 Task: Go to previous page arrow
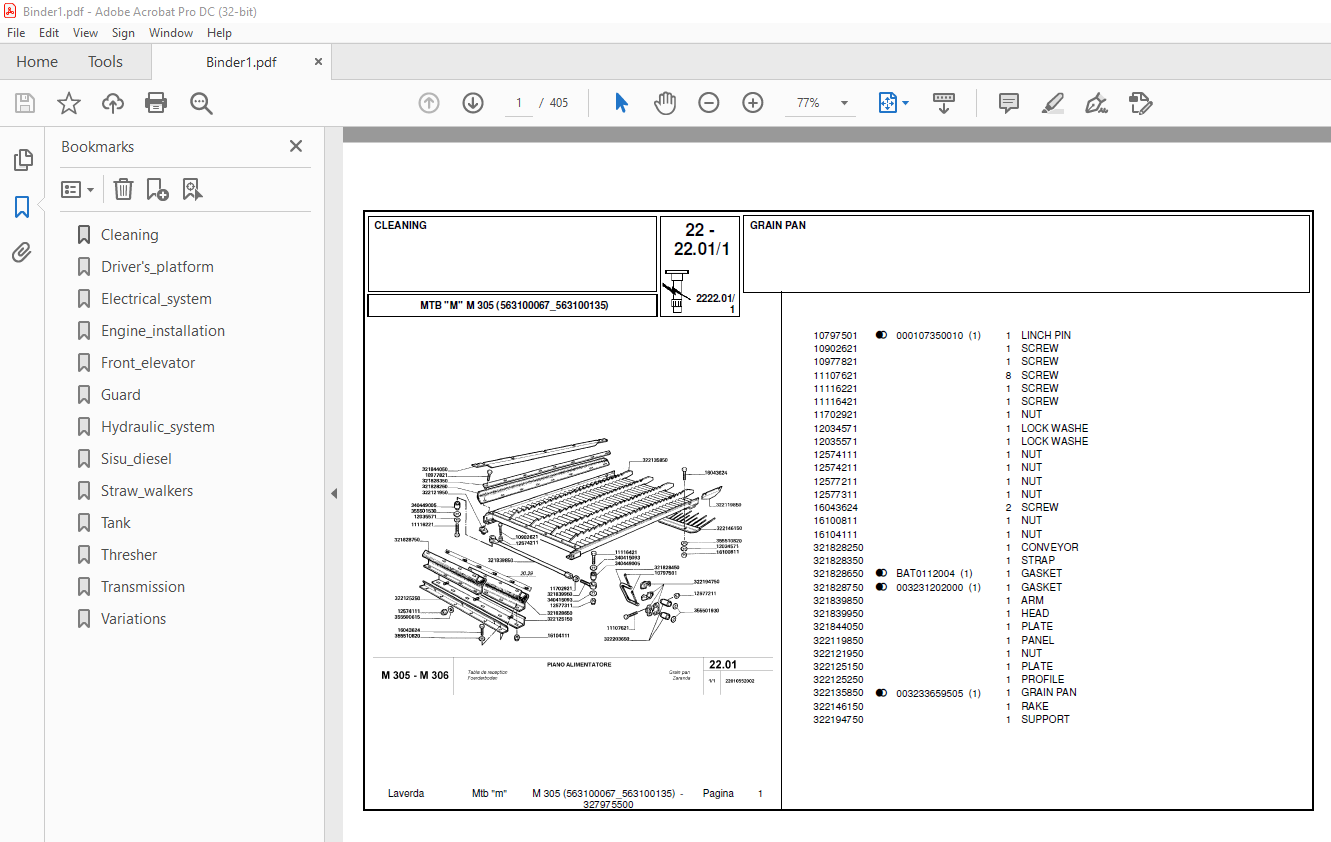[x=429, y=103]
